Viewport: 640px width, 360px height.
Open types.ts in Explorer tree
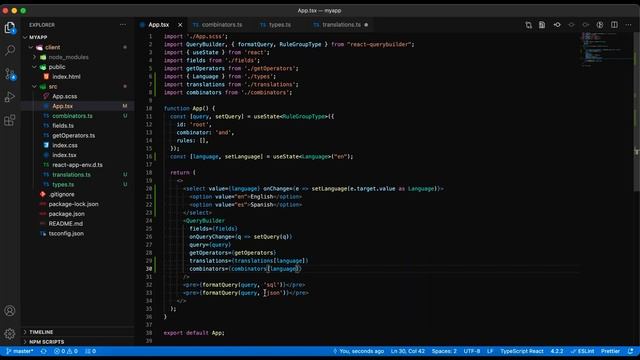point(78,184)
